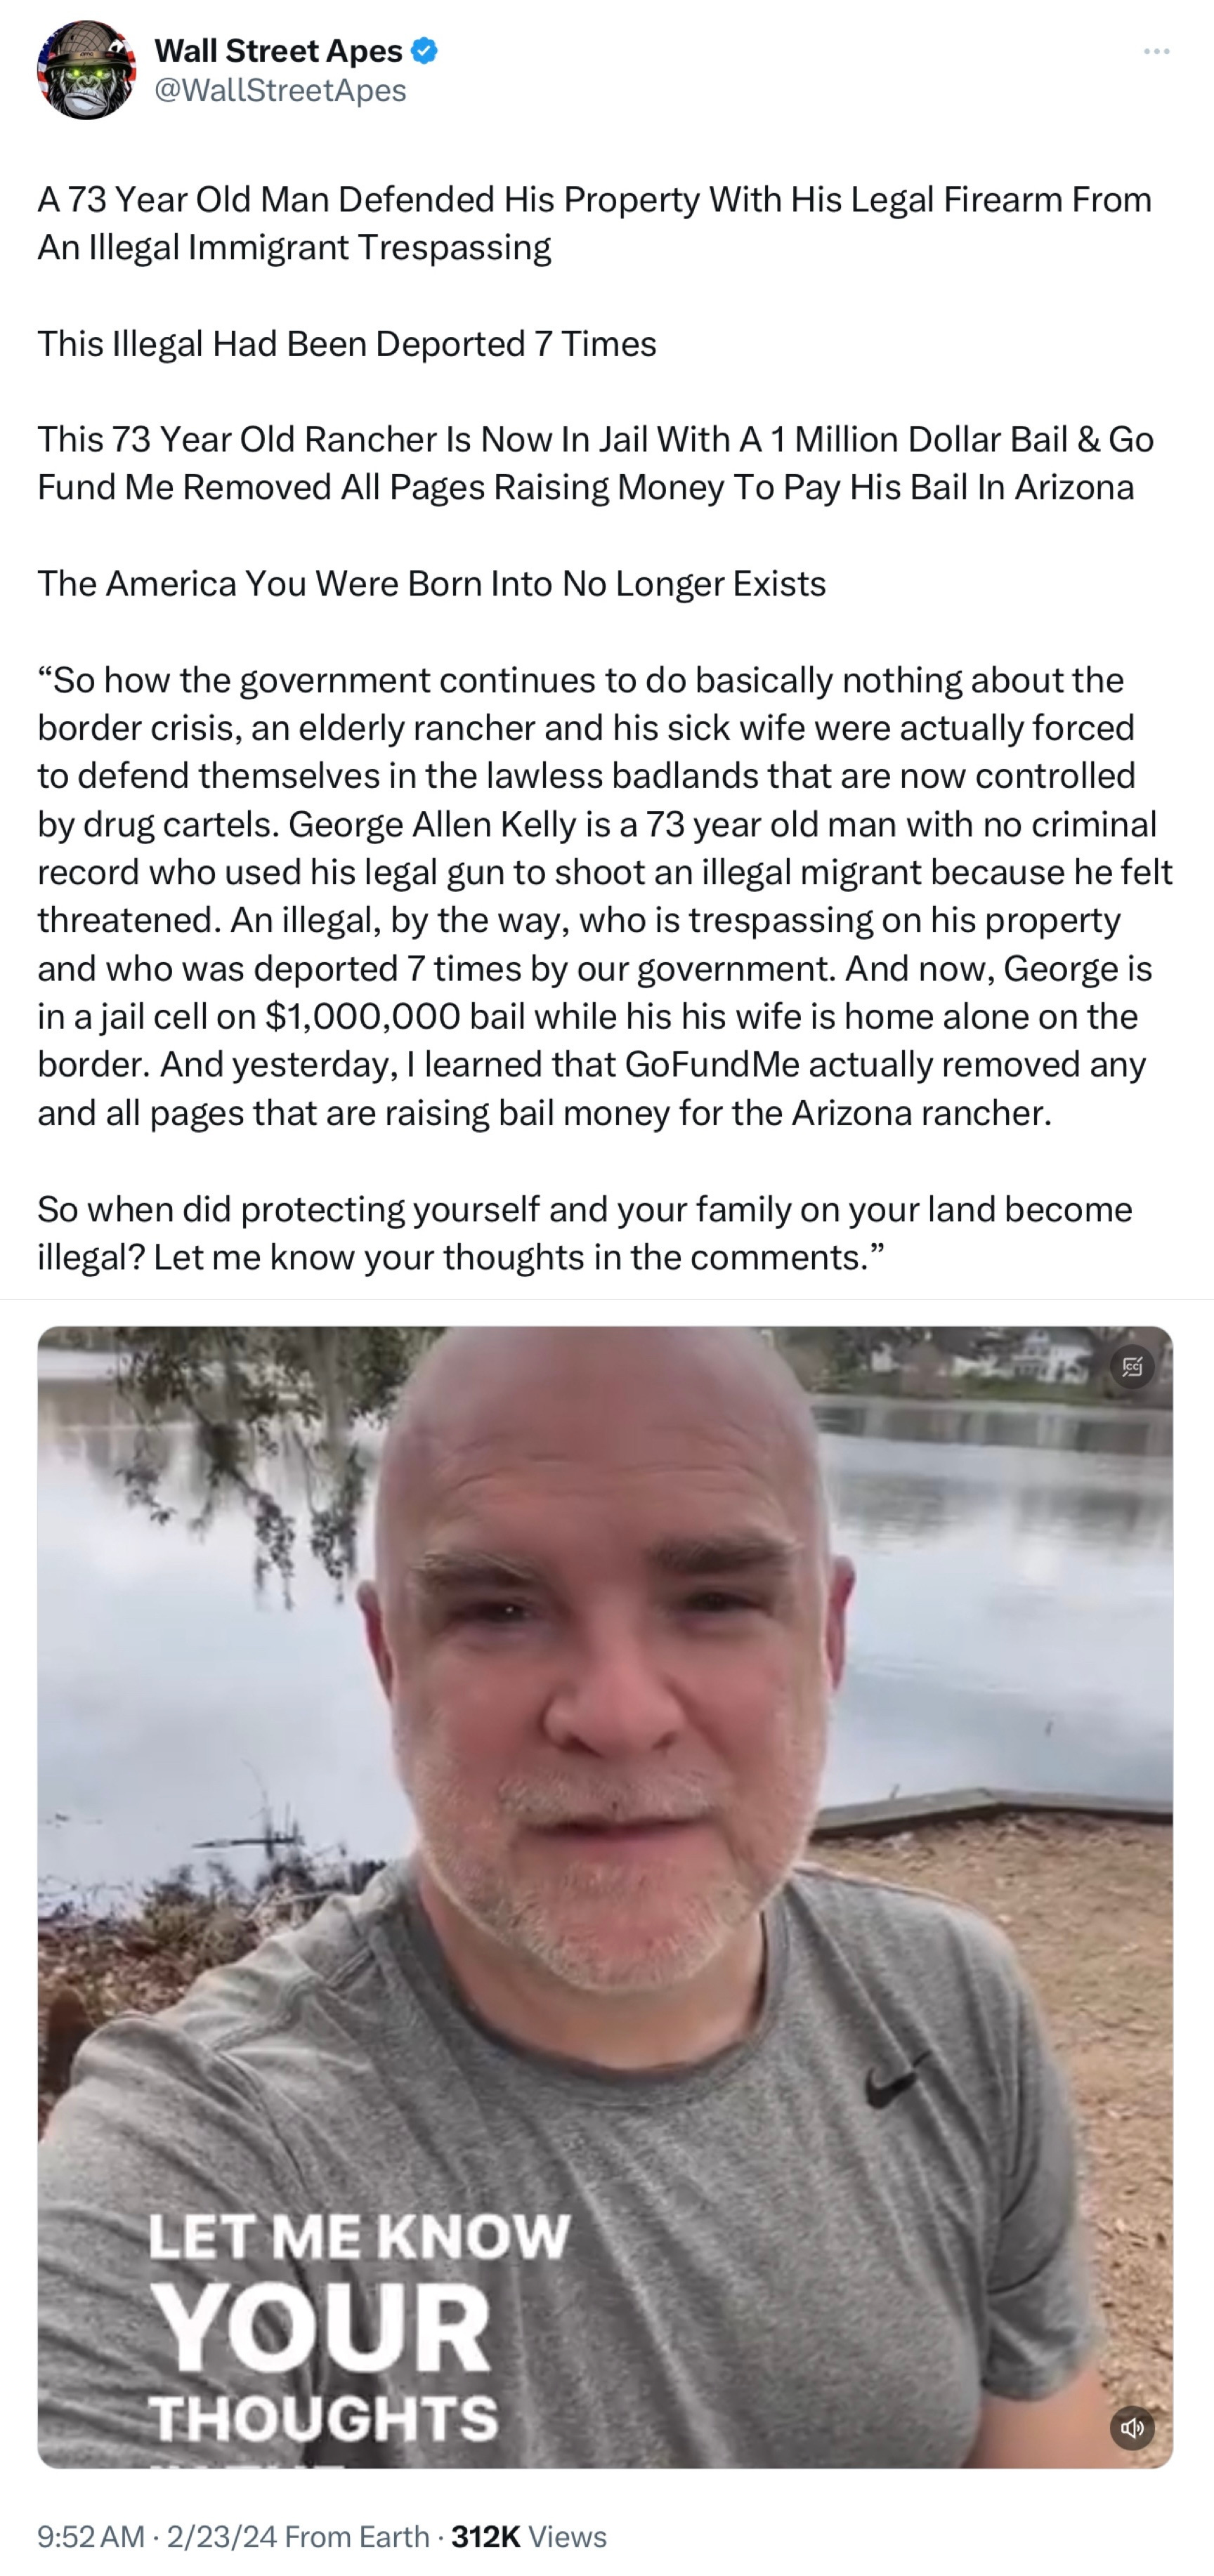View the 312K Views count
This screenshot has height=2576, width=1214.
pos(529,2537)
